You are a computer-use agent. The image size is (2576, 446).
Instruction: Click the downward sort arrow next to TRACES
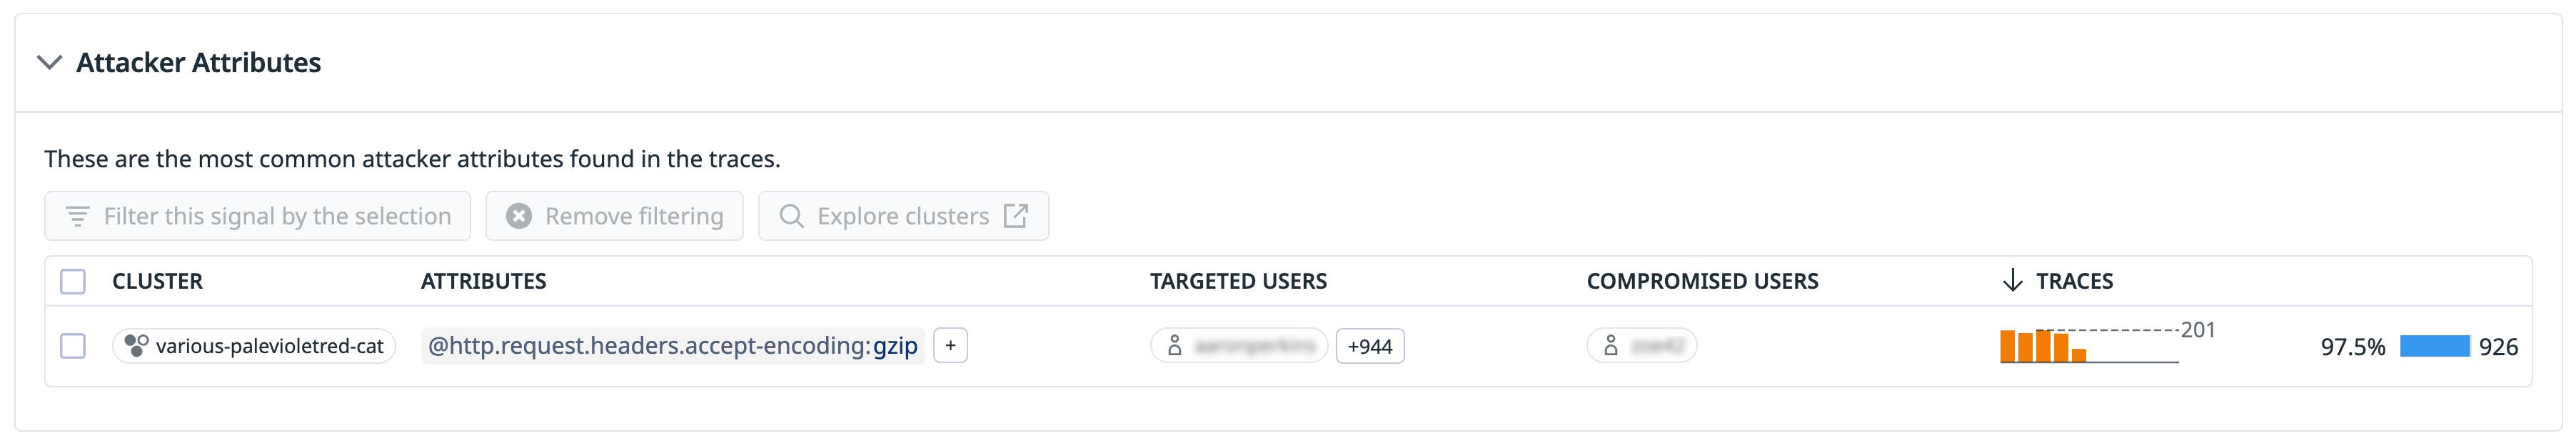(2014, 281)
